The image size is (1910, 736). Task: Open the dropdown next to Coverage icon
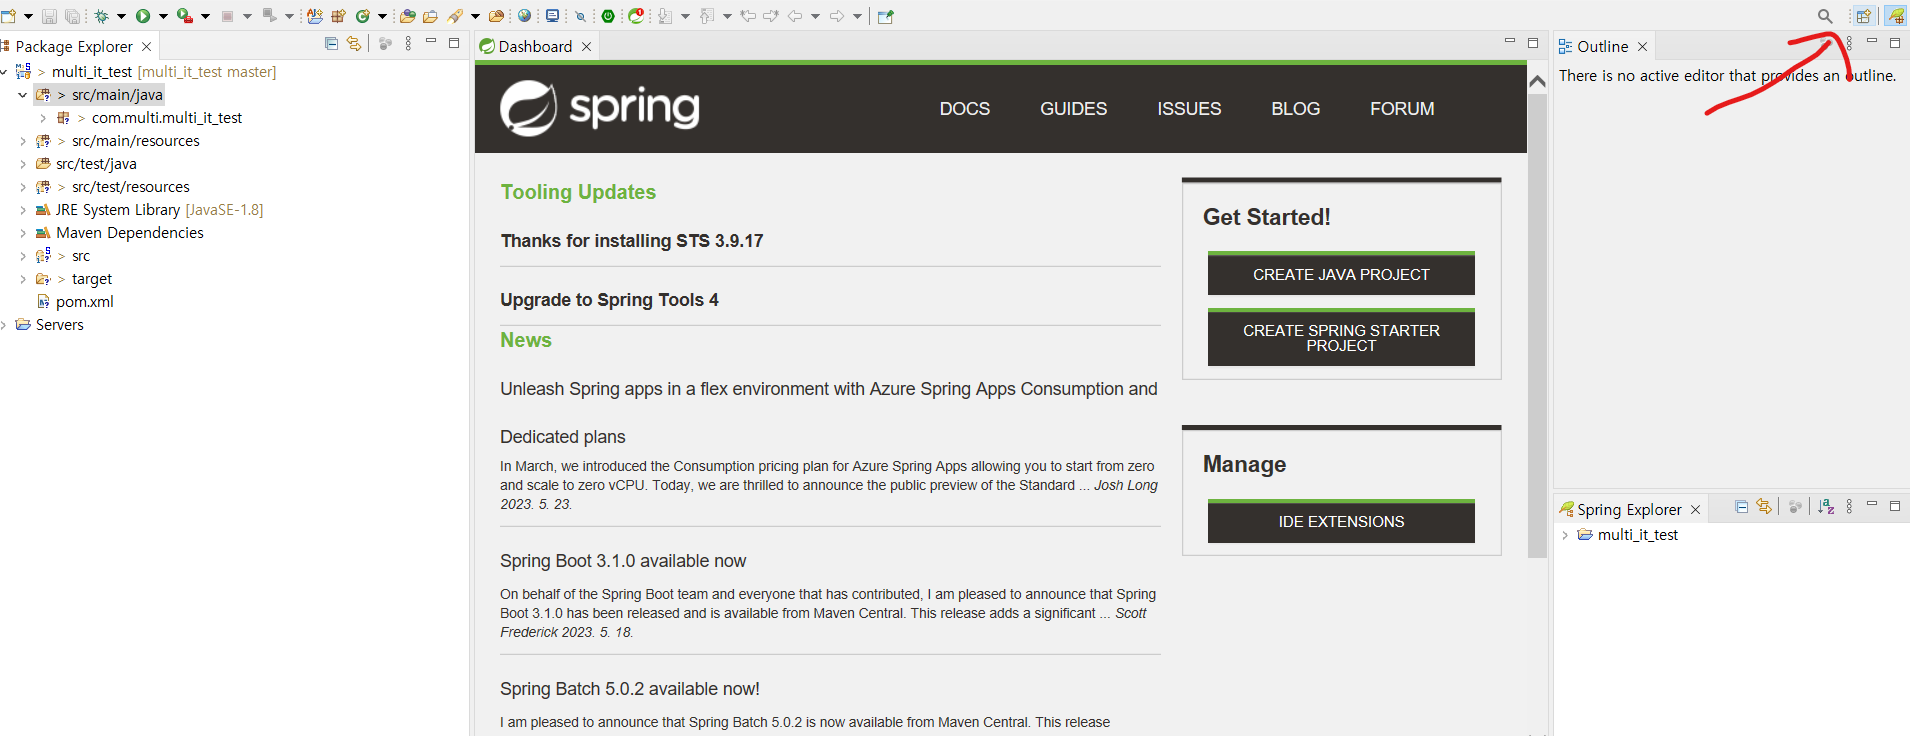205,16
